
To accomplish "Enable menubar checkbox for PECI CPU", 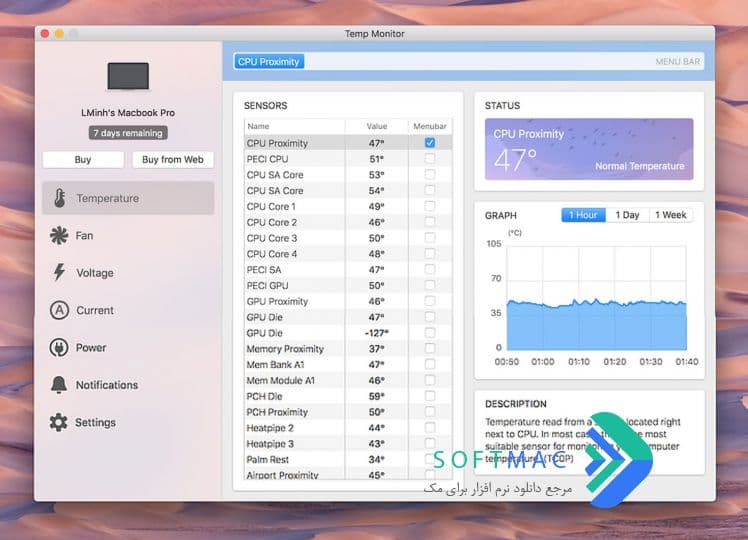I will point(430,158).
